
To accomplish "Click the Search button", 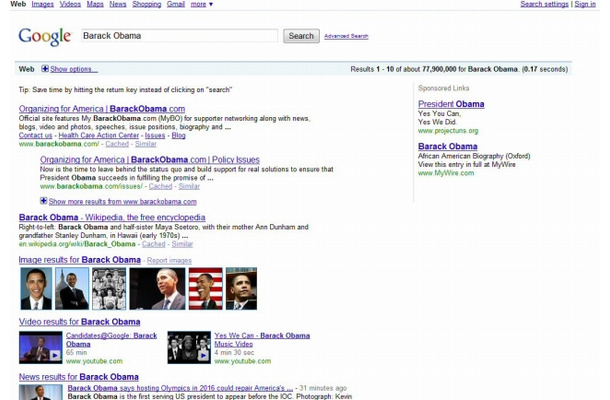I will (301, 36).
